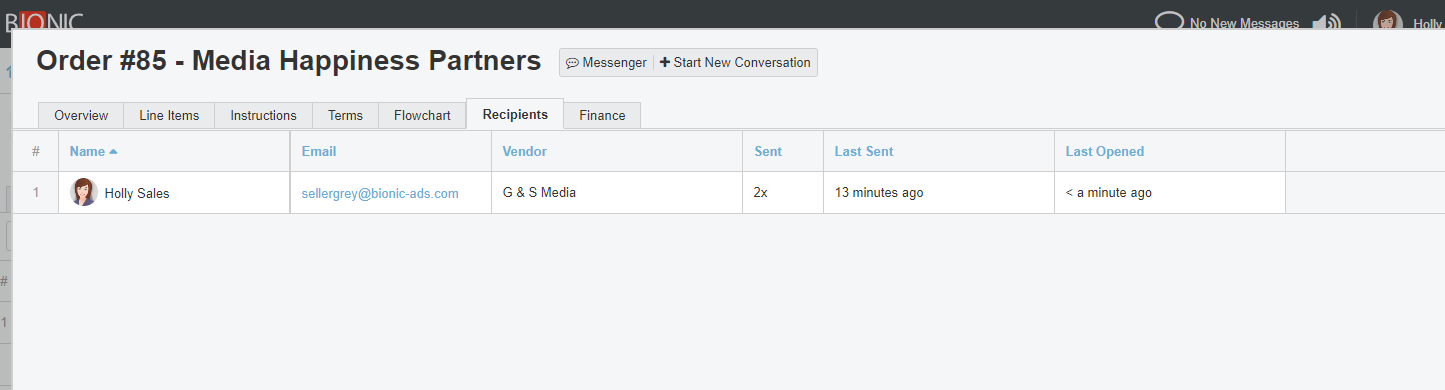Open the Finance tab
Screen dimensions: 1445x390
click(602, 115)
